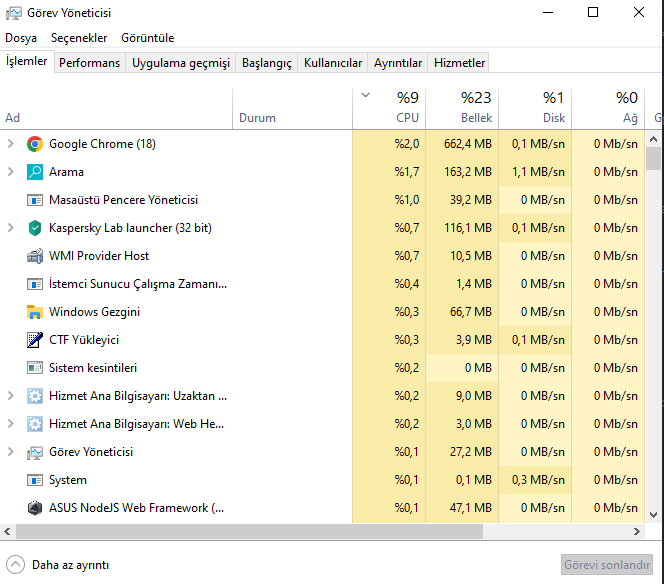Screen dimensions: 664x584
Task: Click the Görevi sonlandır button
Action: [x=607, y=564]
